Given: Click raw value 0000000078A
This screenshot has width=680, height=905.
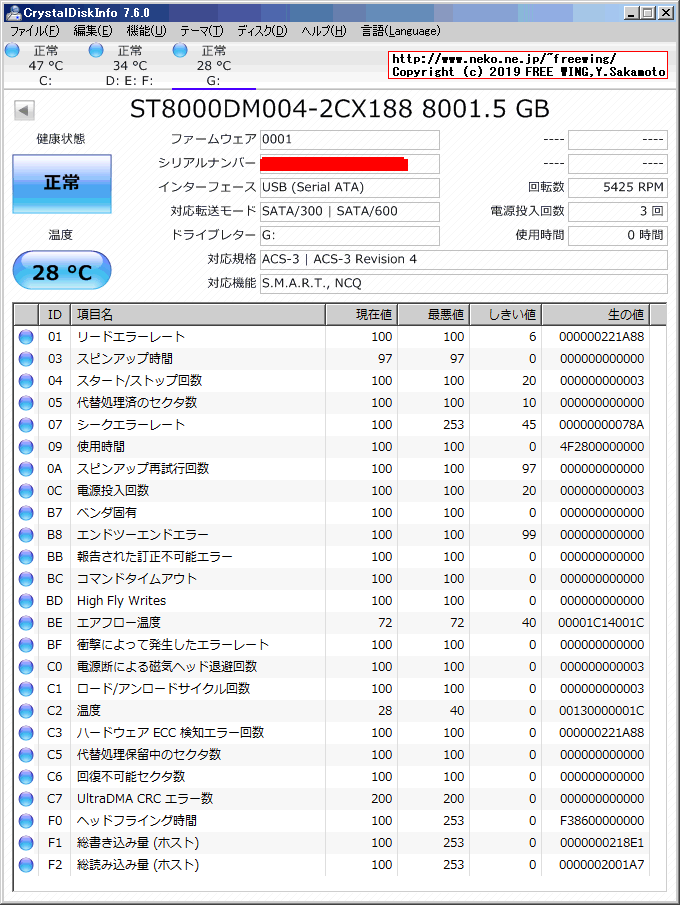Looking at the screenshot, I should (x=601, y=425).
